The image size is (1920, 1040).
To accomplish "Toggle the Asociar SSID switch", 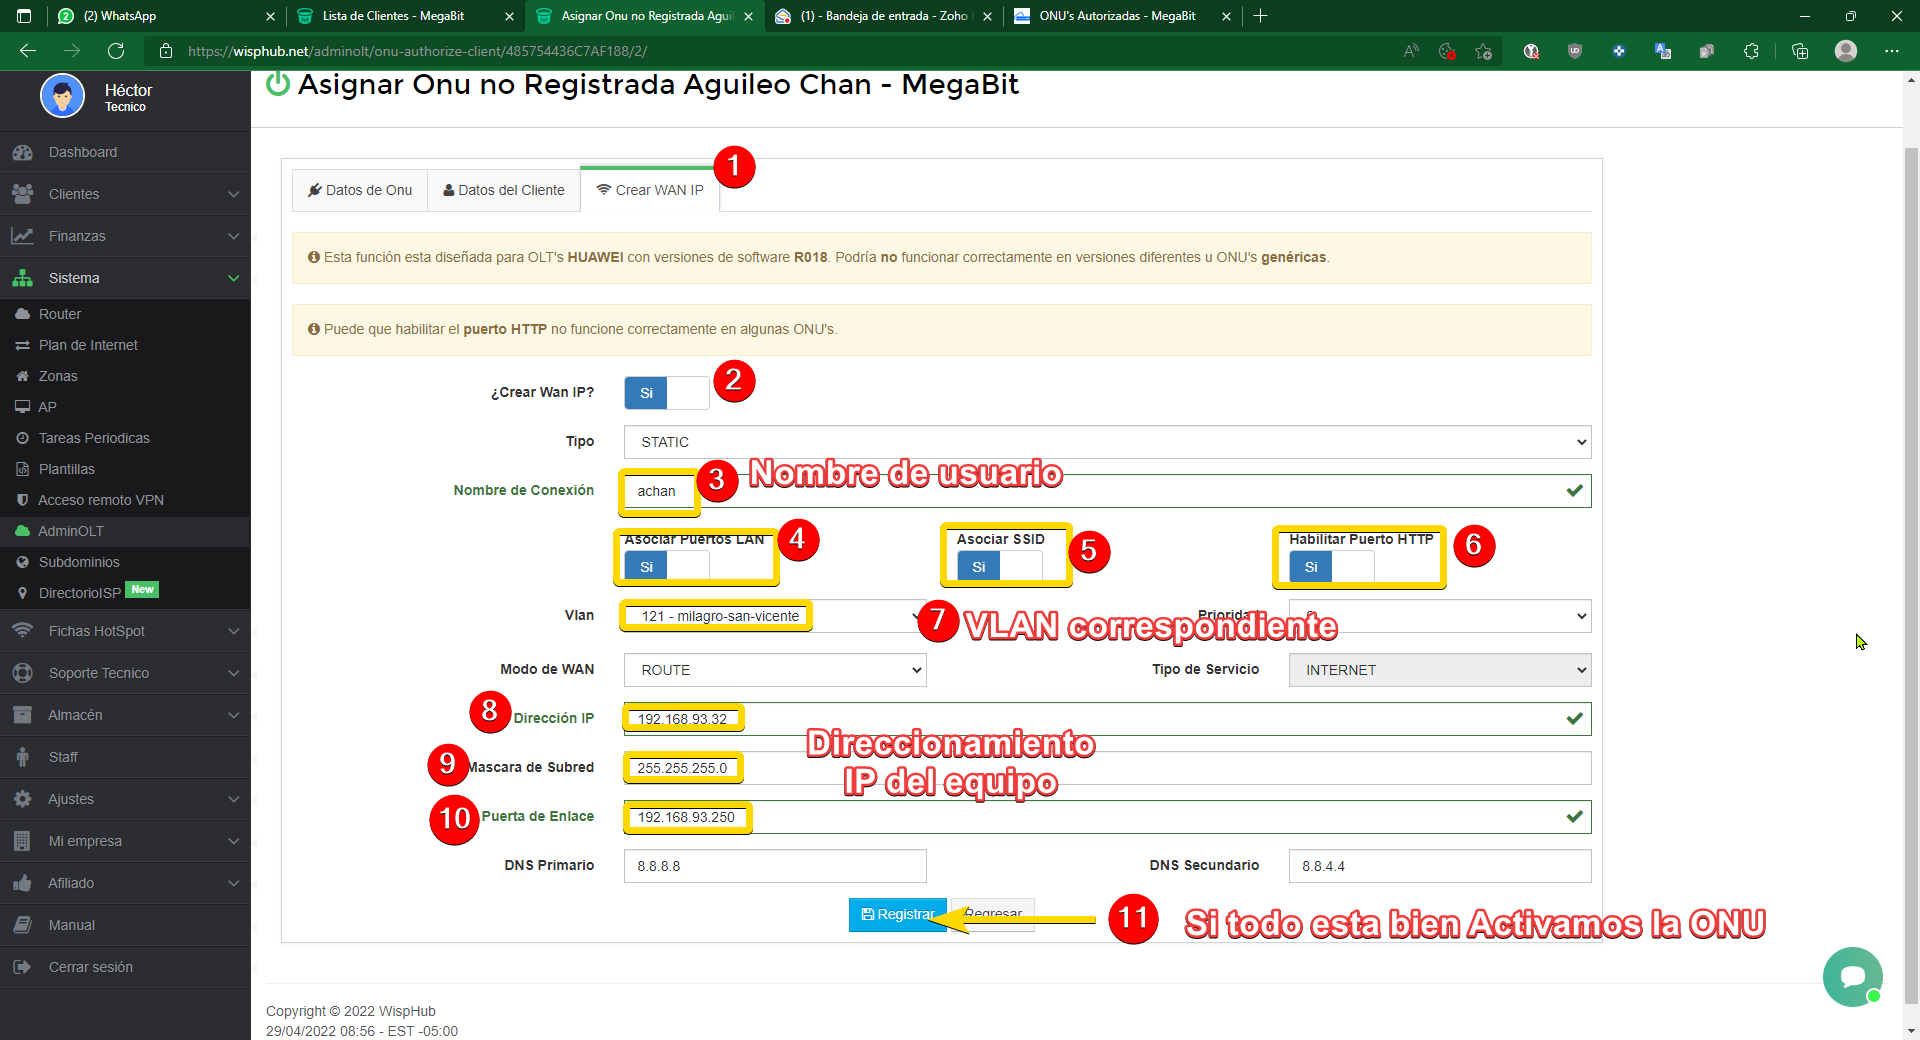I will point(999,567).
